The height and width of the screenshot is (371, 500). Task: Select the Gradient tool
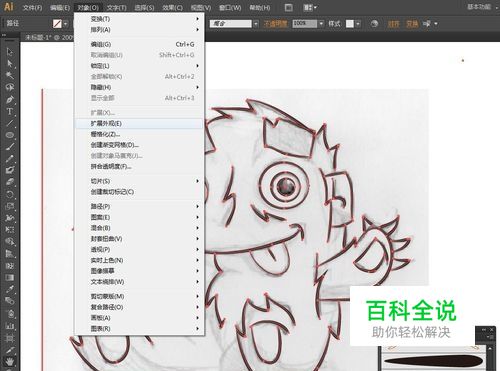[9, 277]
